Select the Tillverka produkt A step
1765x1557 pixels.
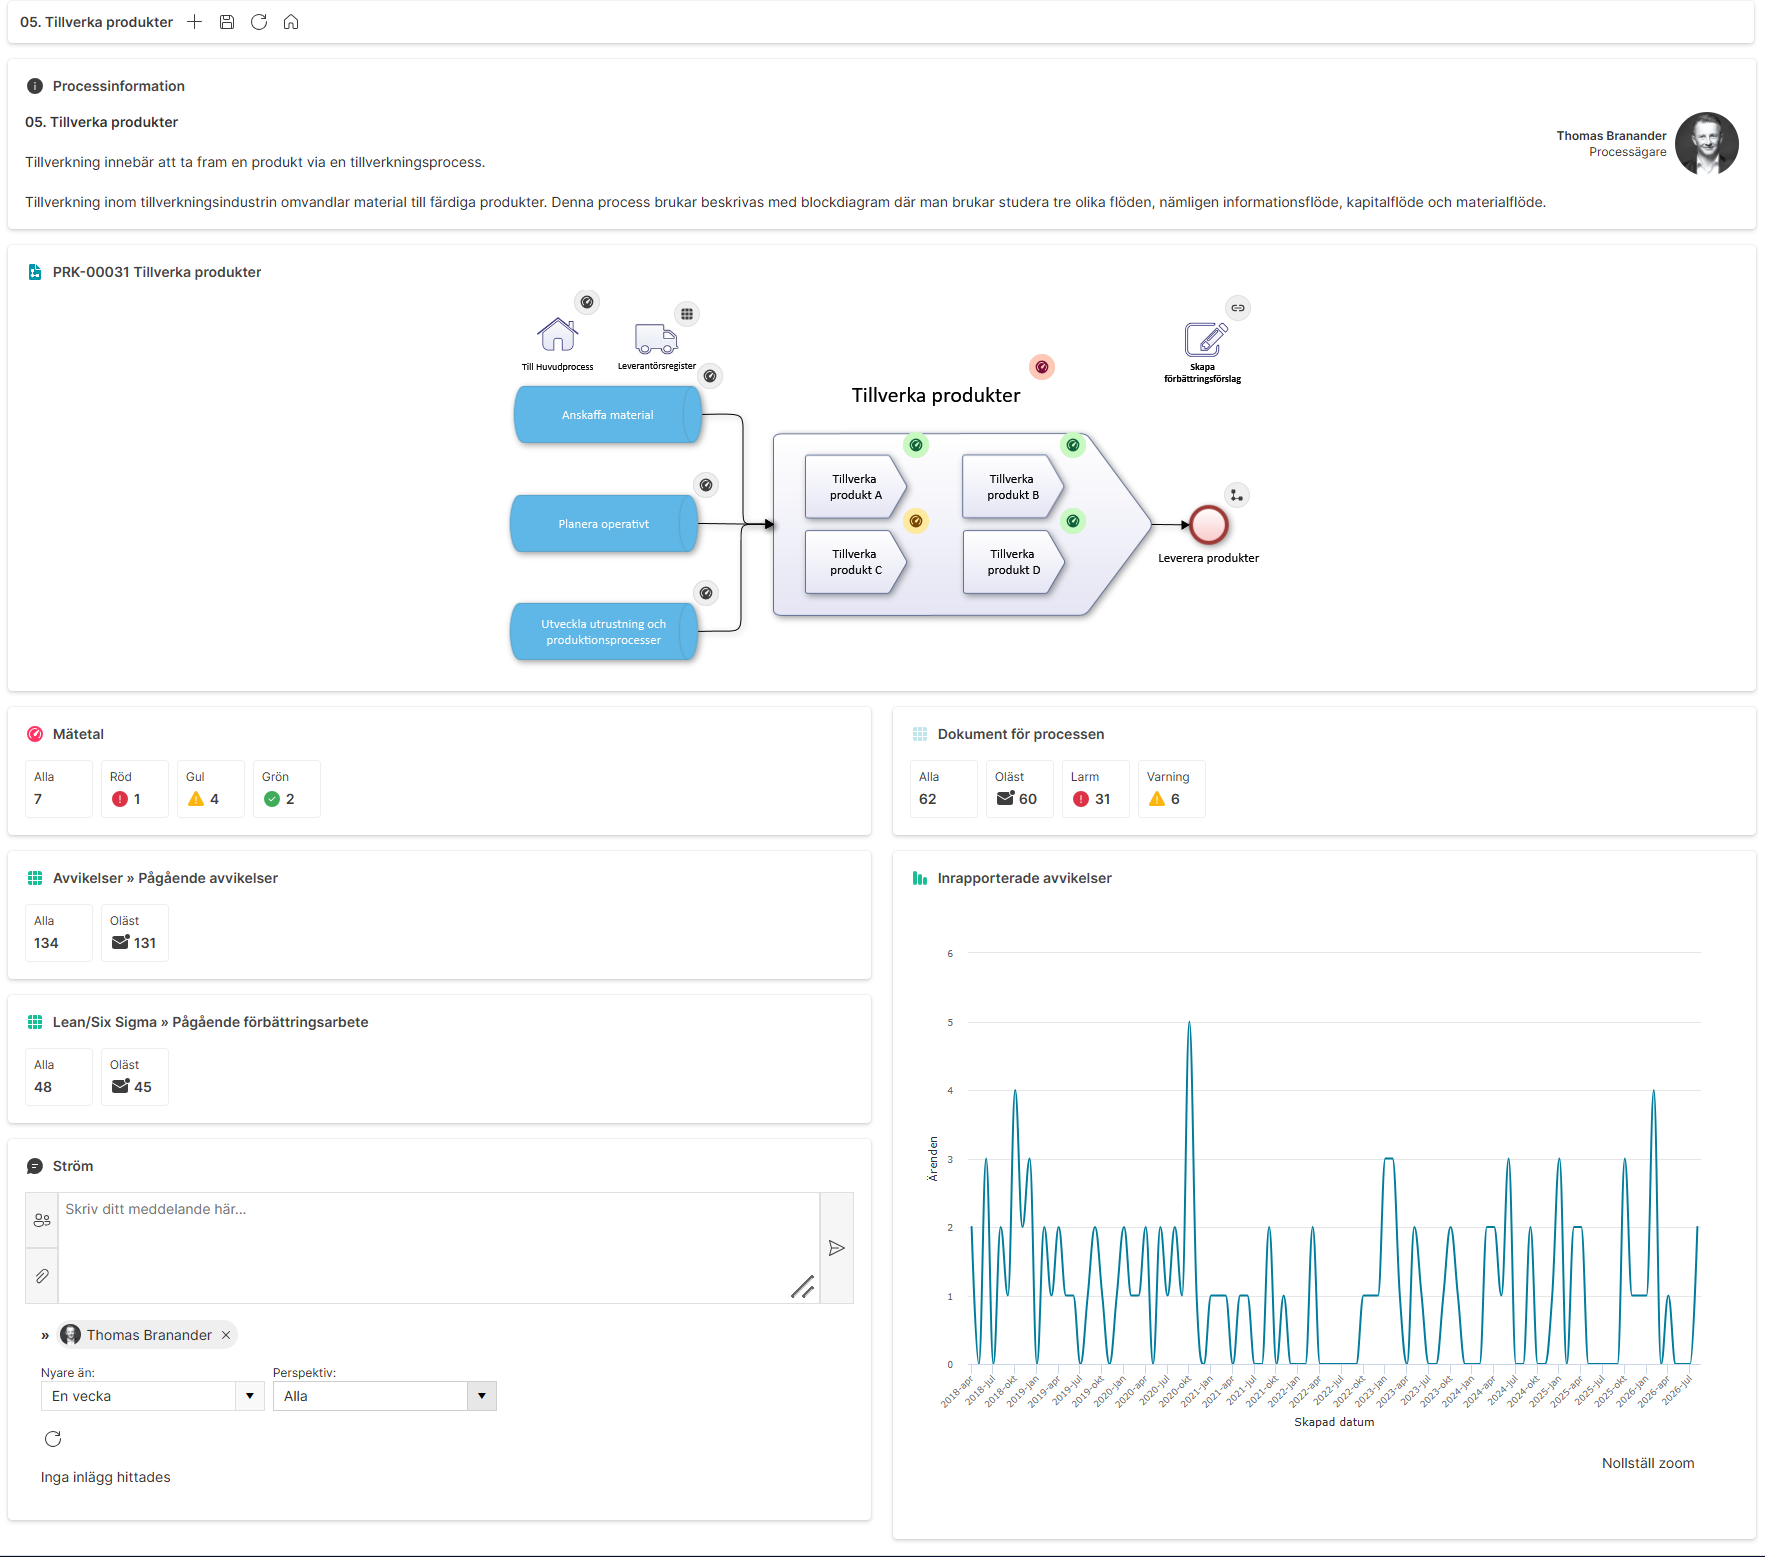coord(856,487)
